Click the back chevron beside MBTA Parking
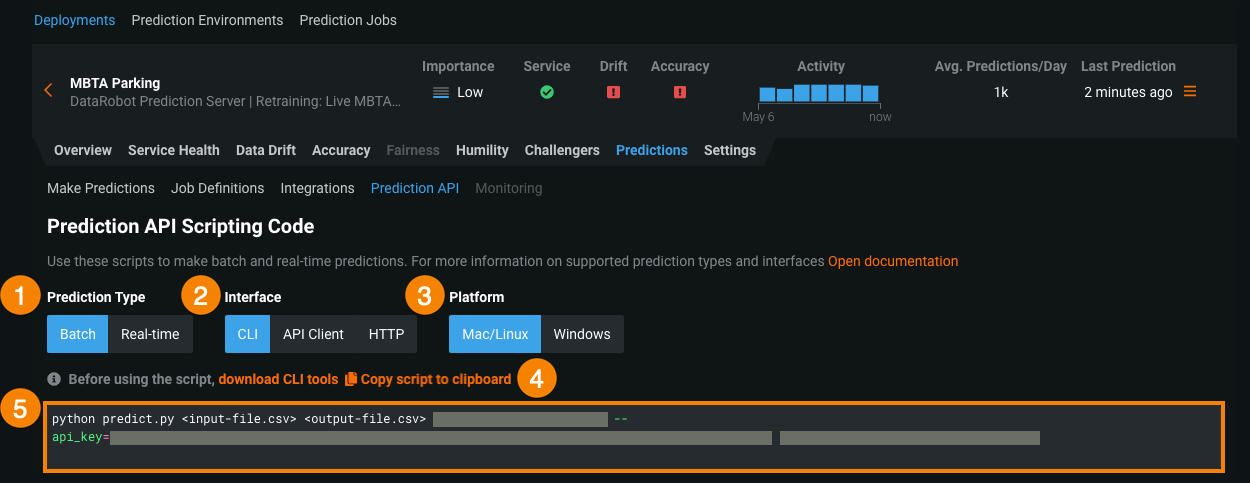Image resolution: width=1250 pixels, height=483 pixels. (x=48, y=91)
